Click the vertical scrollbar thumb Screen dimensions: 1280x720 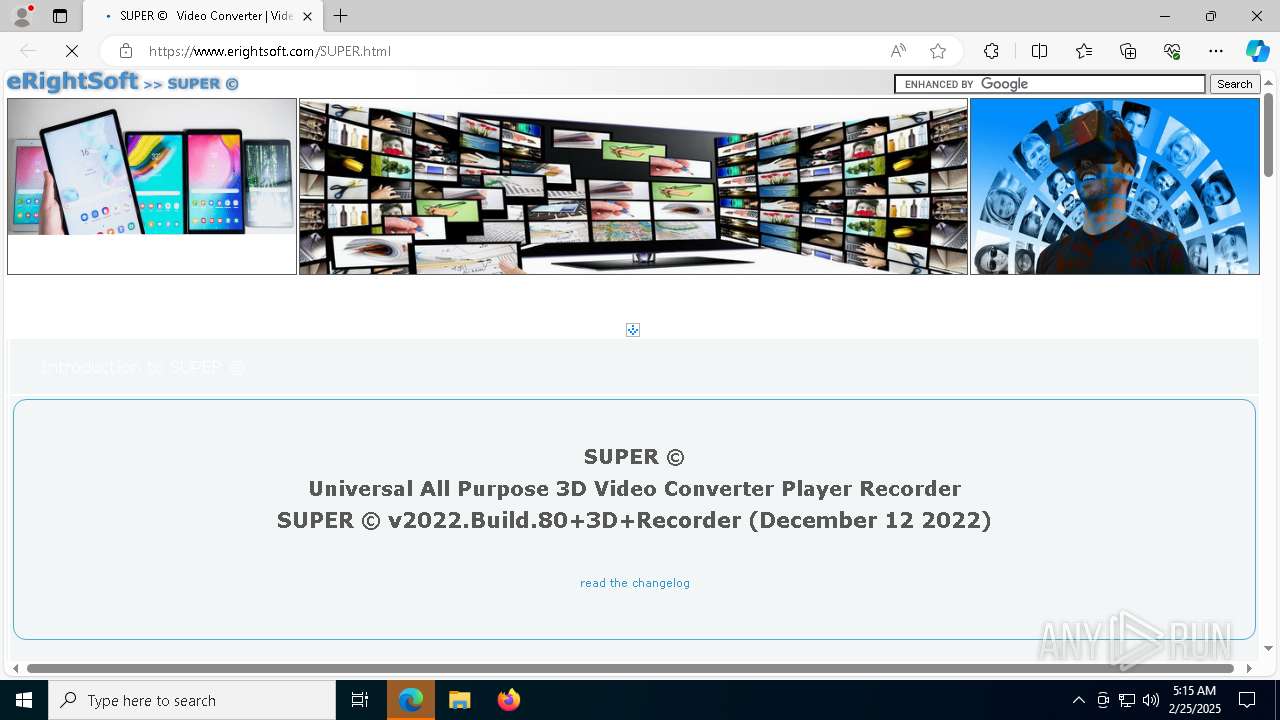(x=1268, y=133)
